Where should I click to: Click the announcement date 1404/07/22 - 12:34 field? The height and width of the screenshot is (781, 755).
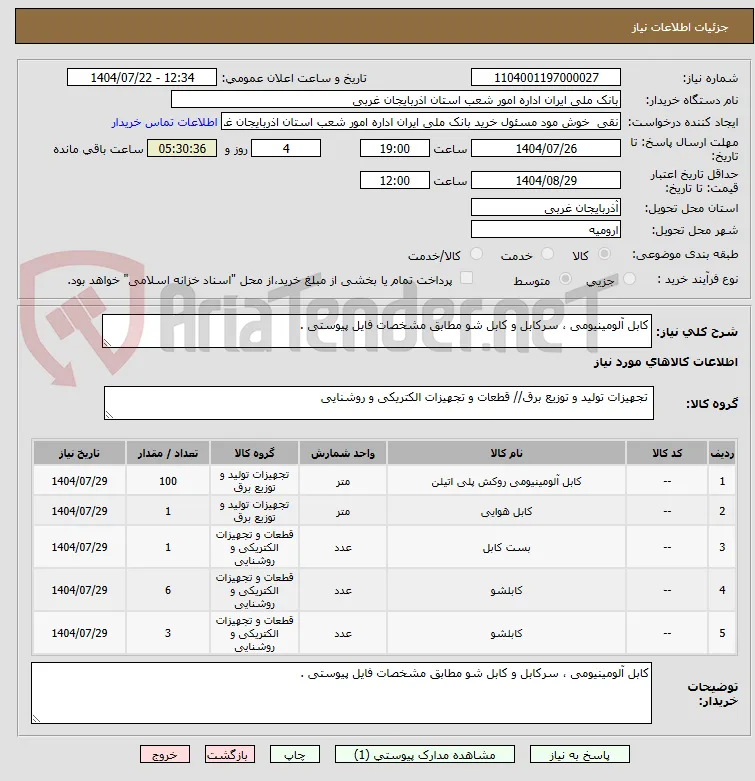(142, 78)
